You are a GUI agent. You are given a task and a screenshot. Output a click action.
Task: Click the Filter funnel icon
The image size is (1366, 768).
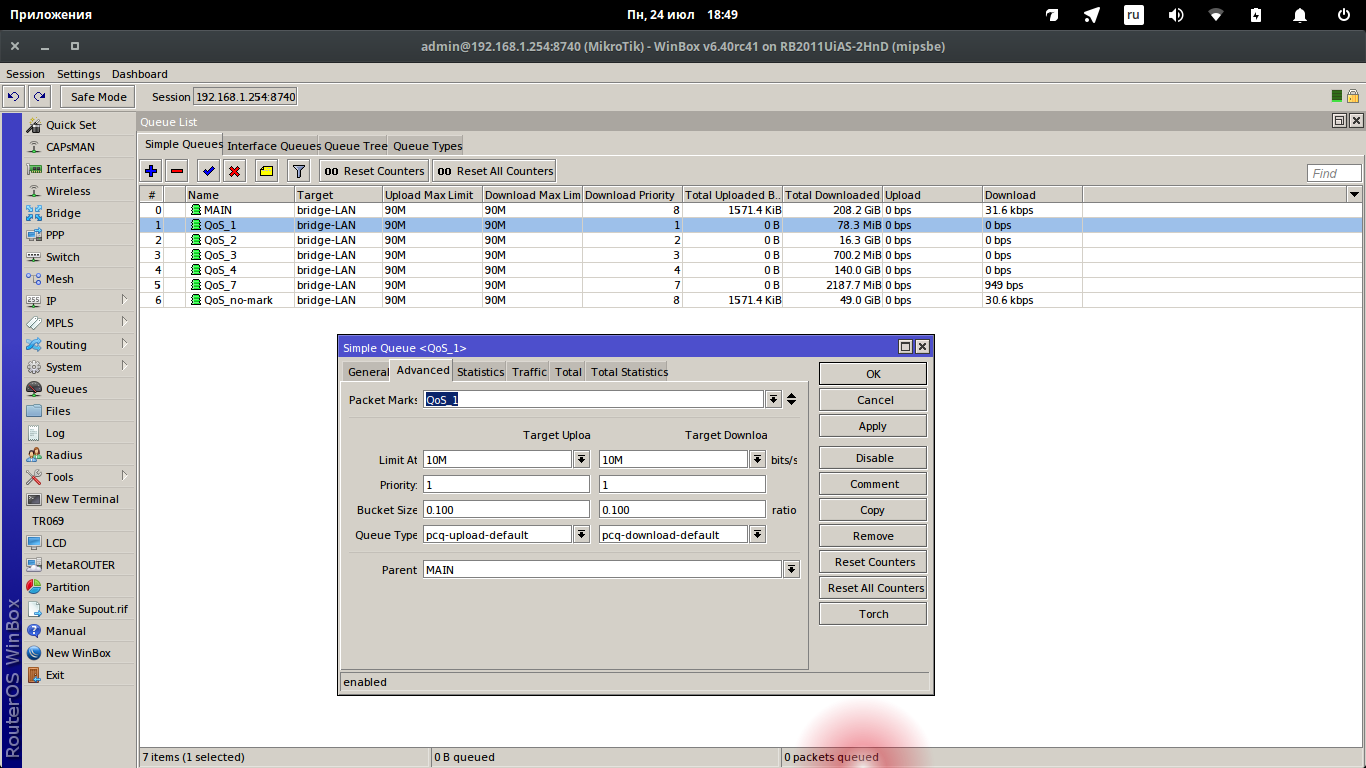pos(298,171)
